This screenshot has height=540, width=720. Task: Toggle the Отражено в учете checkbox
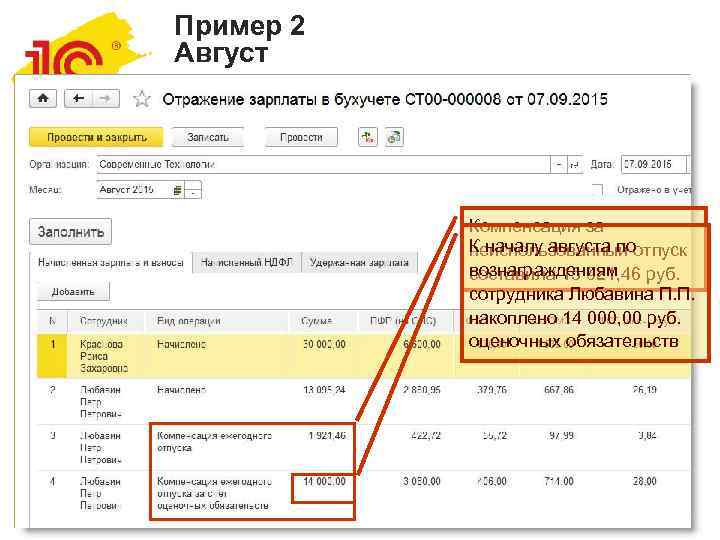(597, 190)
